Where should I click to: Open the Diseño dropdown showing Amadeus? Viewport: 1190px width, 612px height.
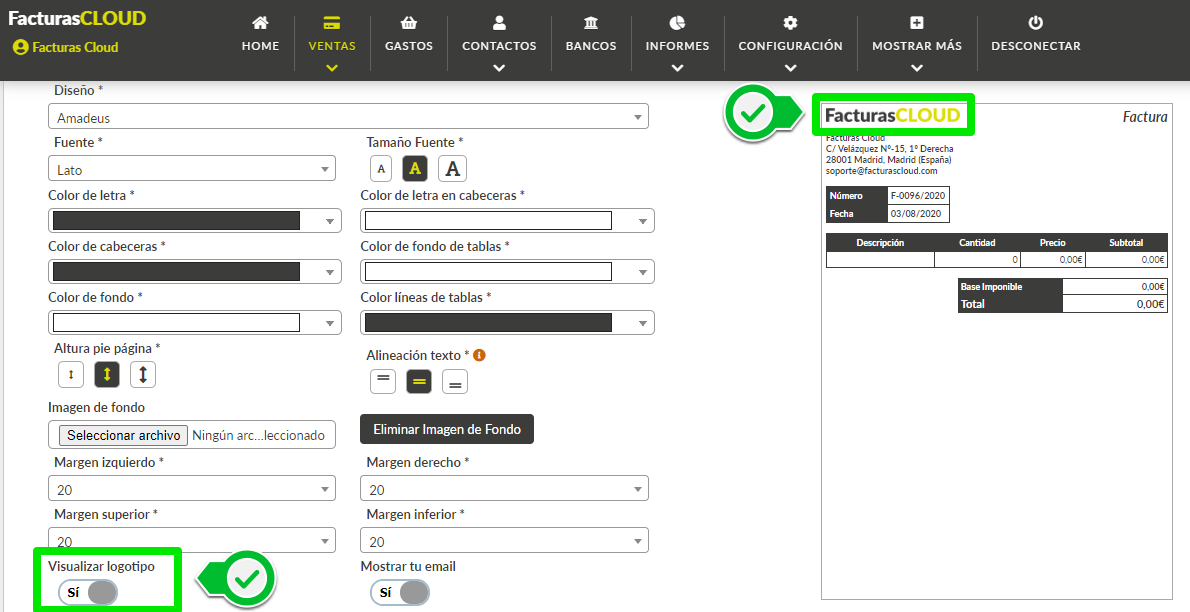[348, 117]
